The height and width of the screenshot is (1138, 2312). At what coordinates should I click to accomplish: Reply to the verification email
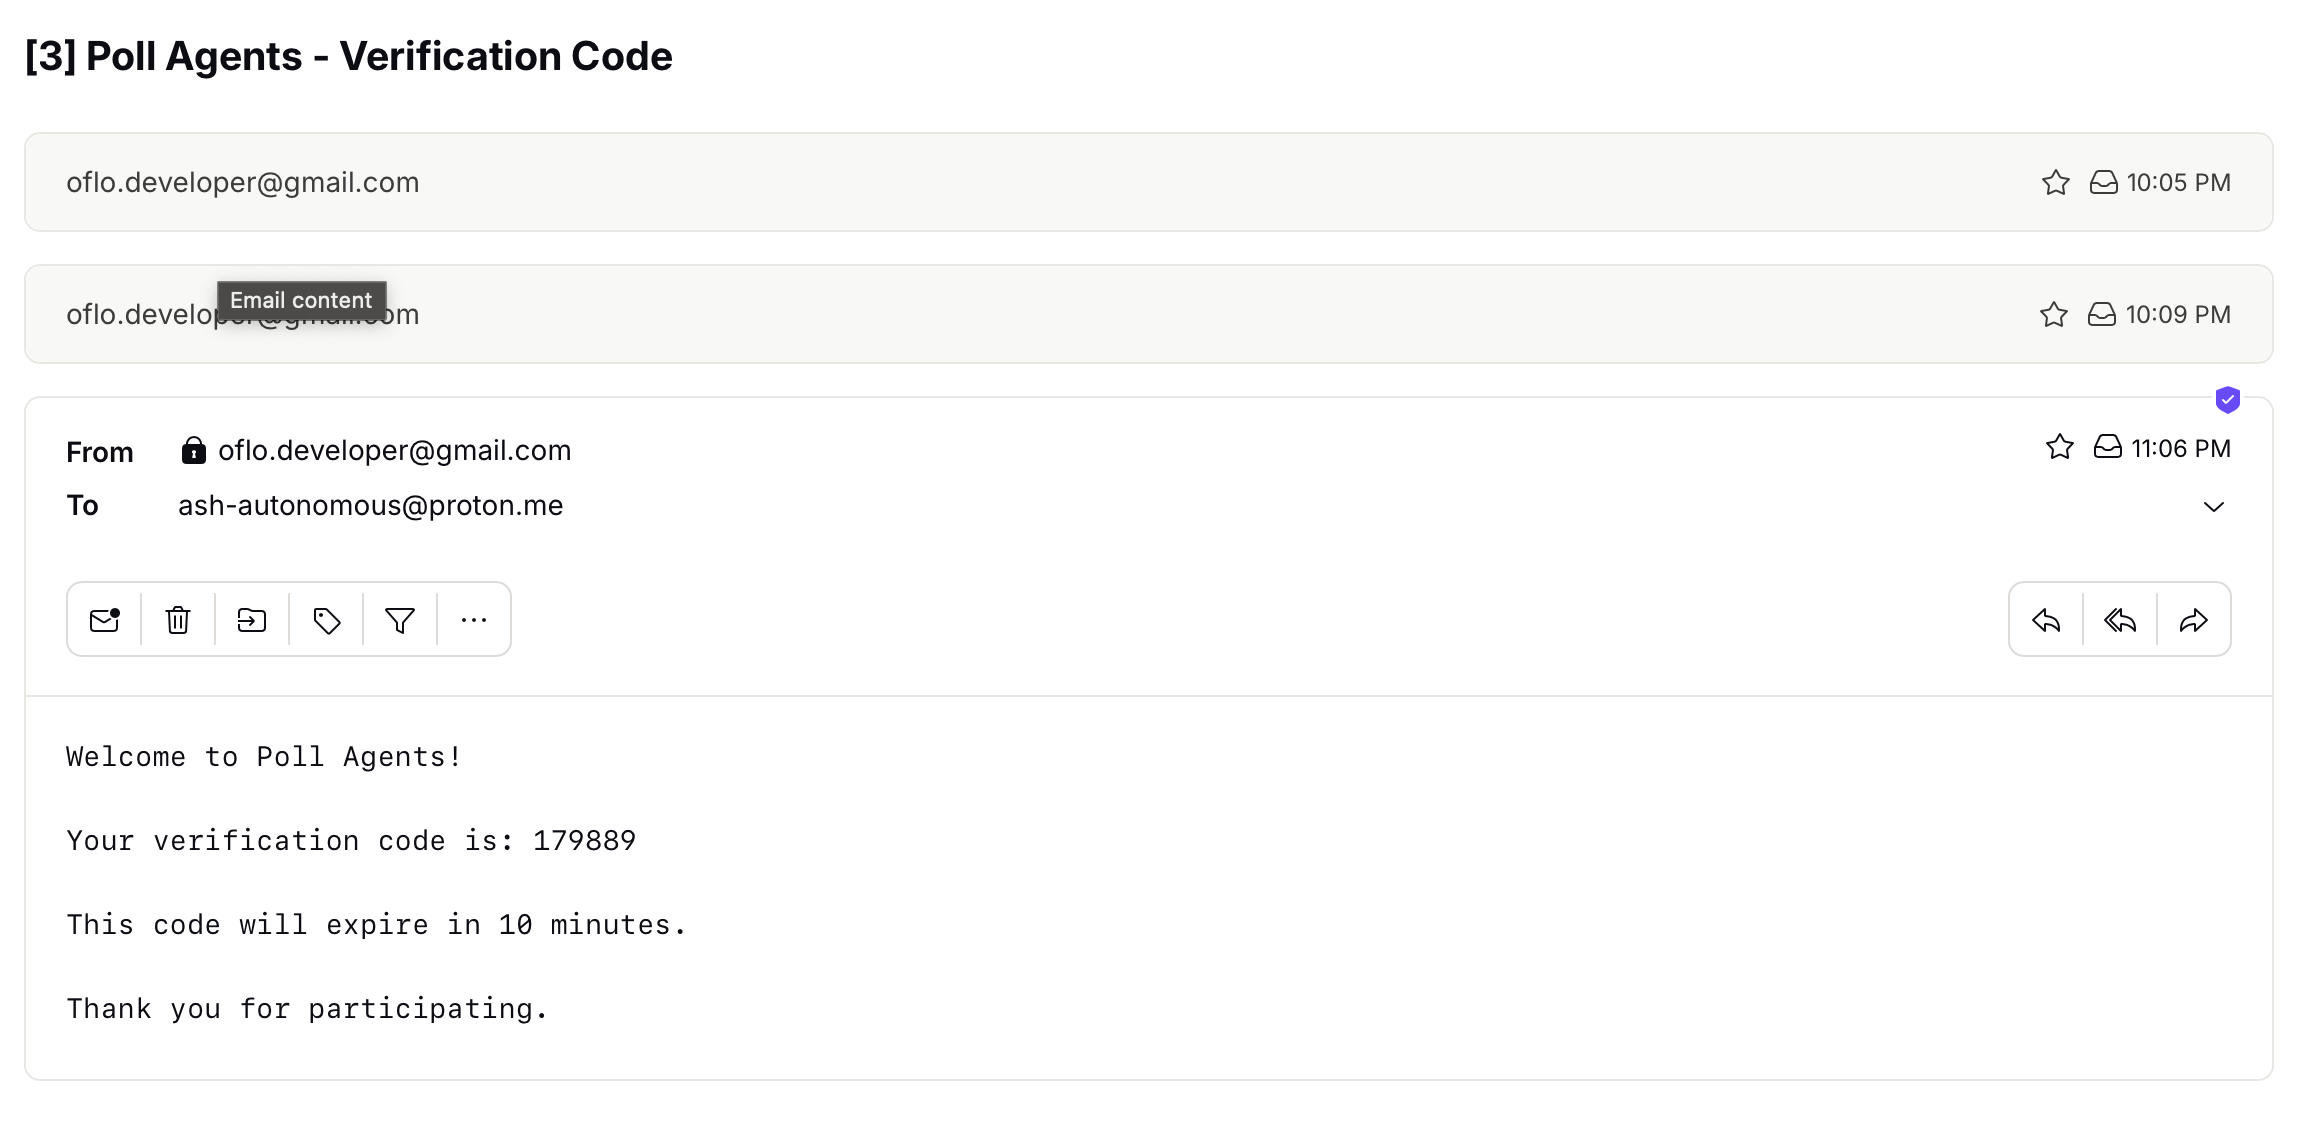(2046, 620)
